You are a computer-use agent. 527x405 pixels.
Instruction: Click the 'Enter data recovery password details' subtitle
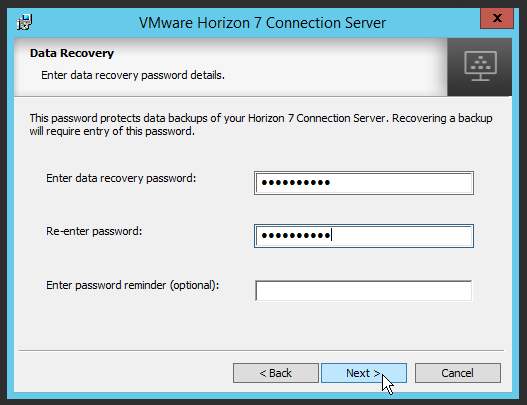pos(133,75)
